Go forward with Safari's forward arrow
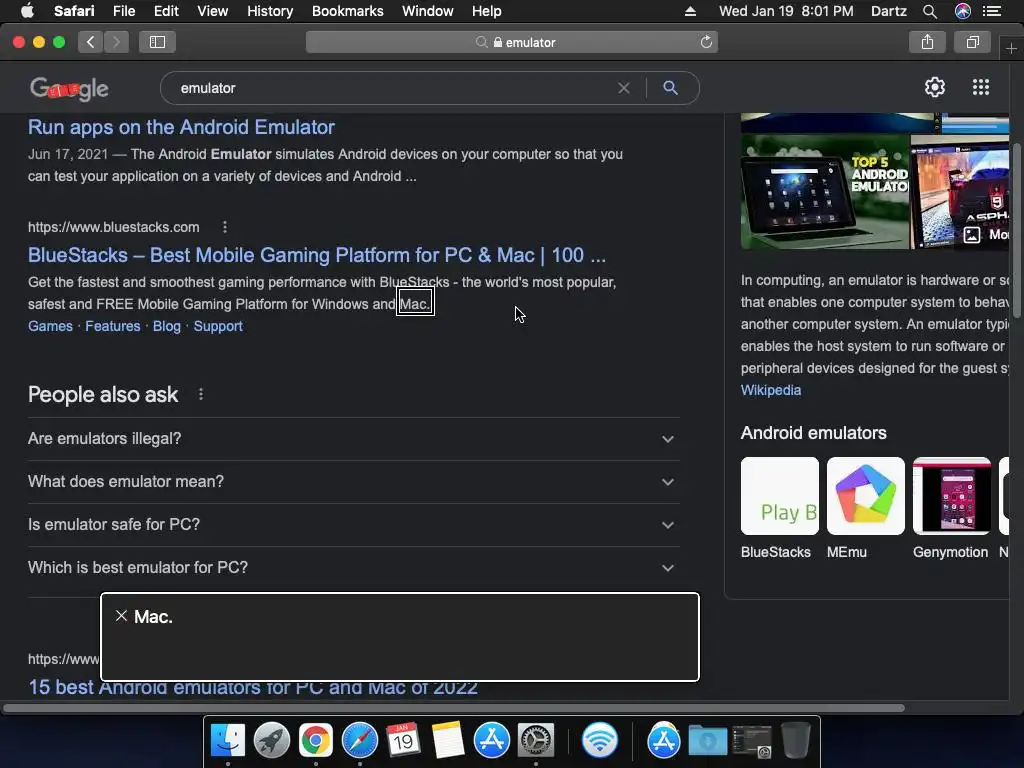The image size is (1024, 768). 116,42
